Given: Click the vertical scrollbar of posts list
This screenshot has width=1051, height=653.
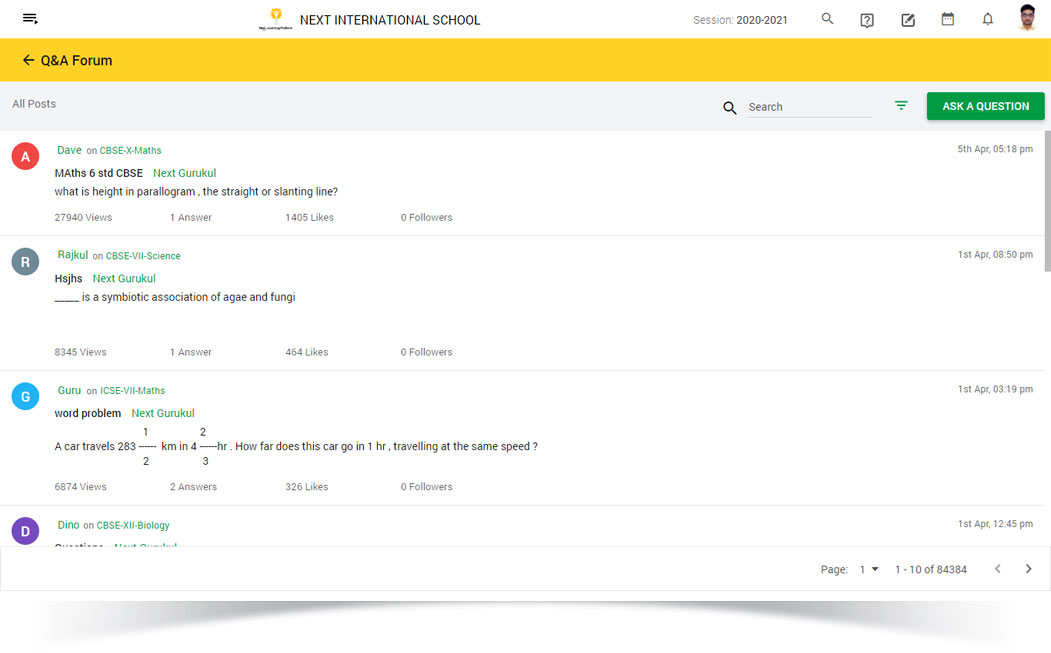Looking at the screenshot, I should (1046, 200).
